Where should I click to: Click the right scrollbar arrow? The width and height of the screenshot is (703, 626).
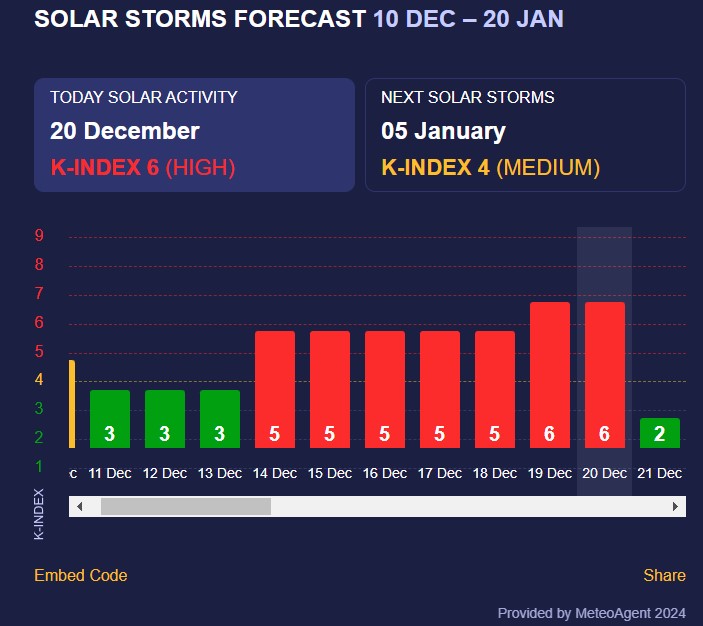[677, 507]
